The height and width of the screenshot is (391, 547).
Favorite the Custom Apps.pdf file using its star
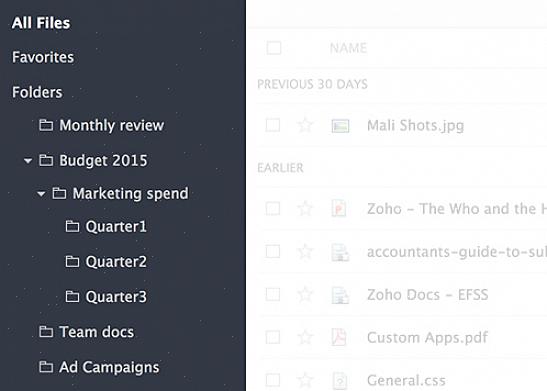(305, 337)
